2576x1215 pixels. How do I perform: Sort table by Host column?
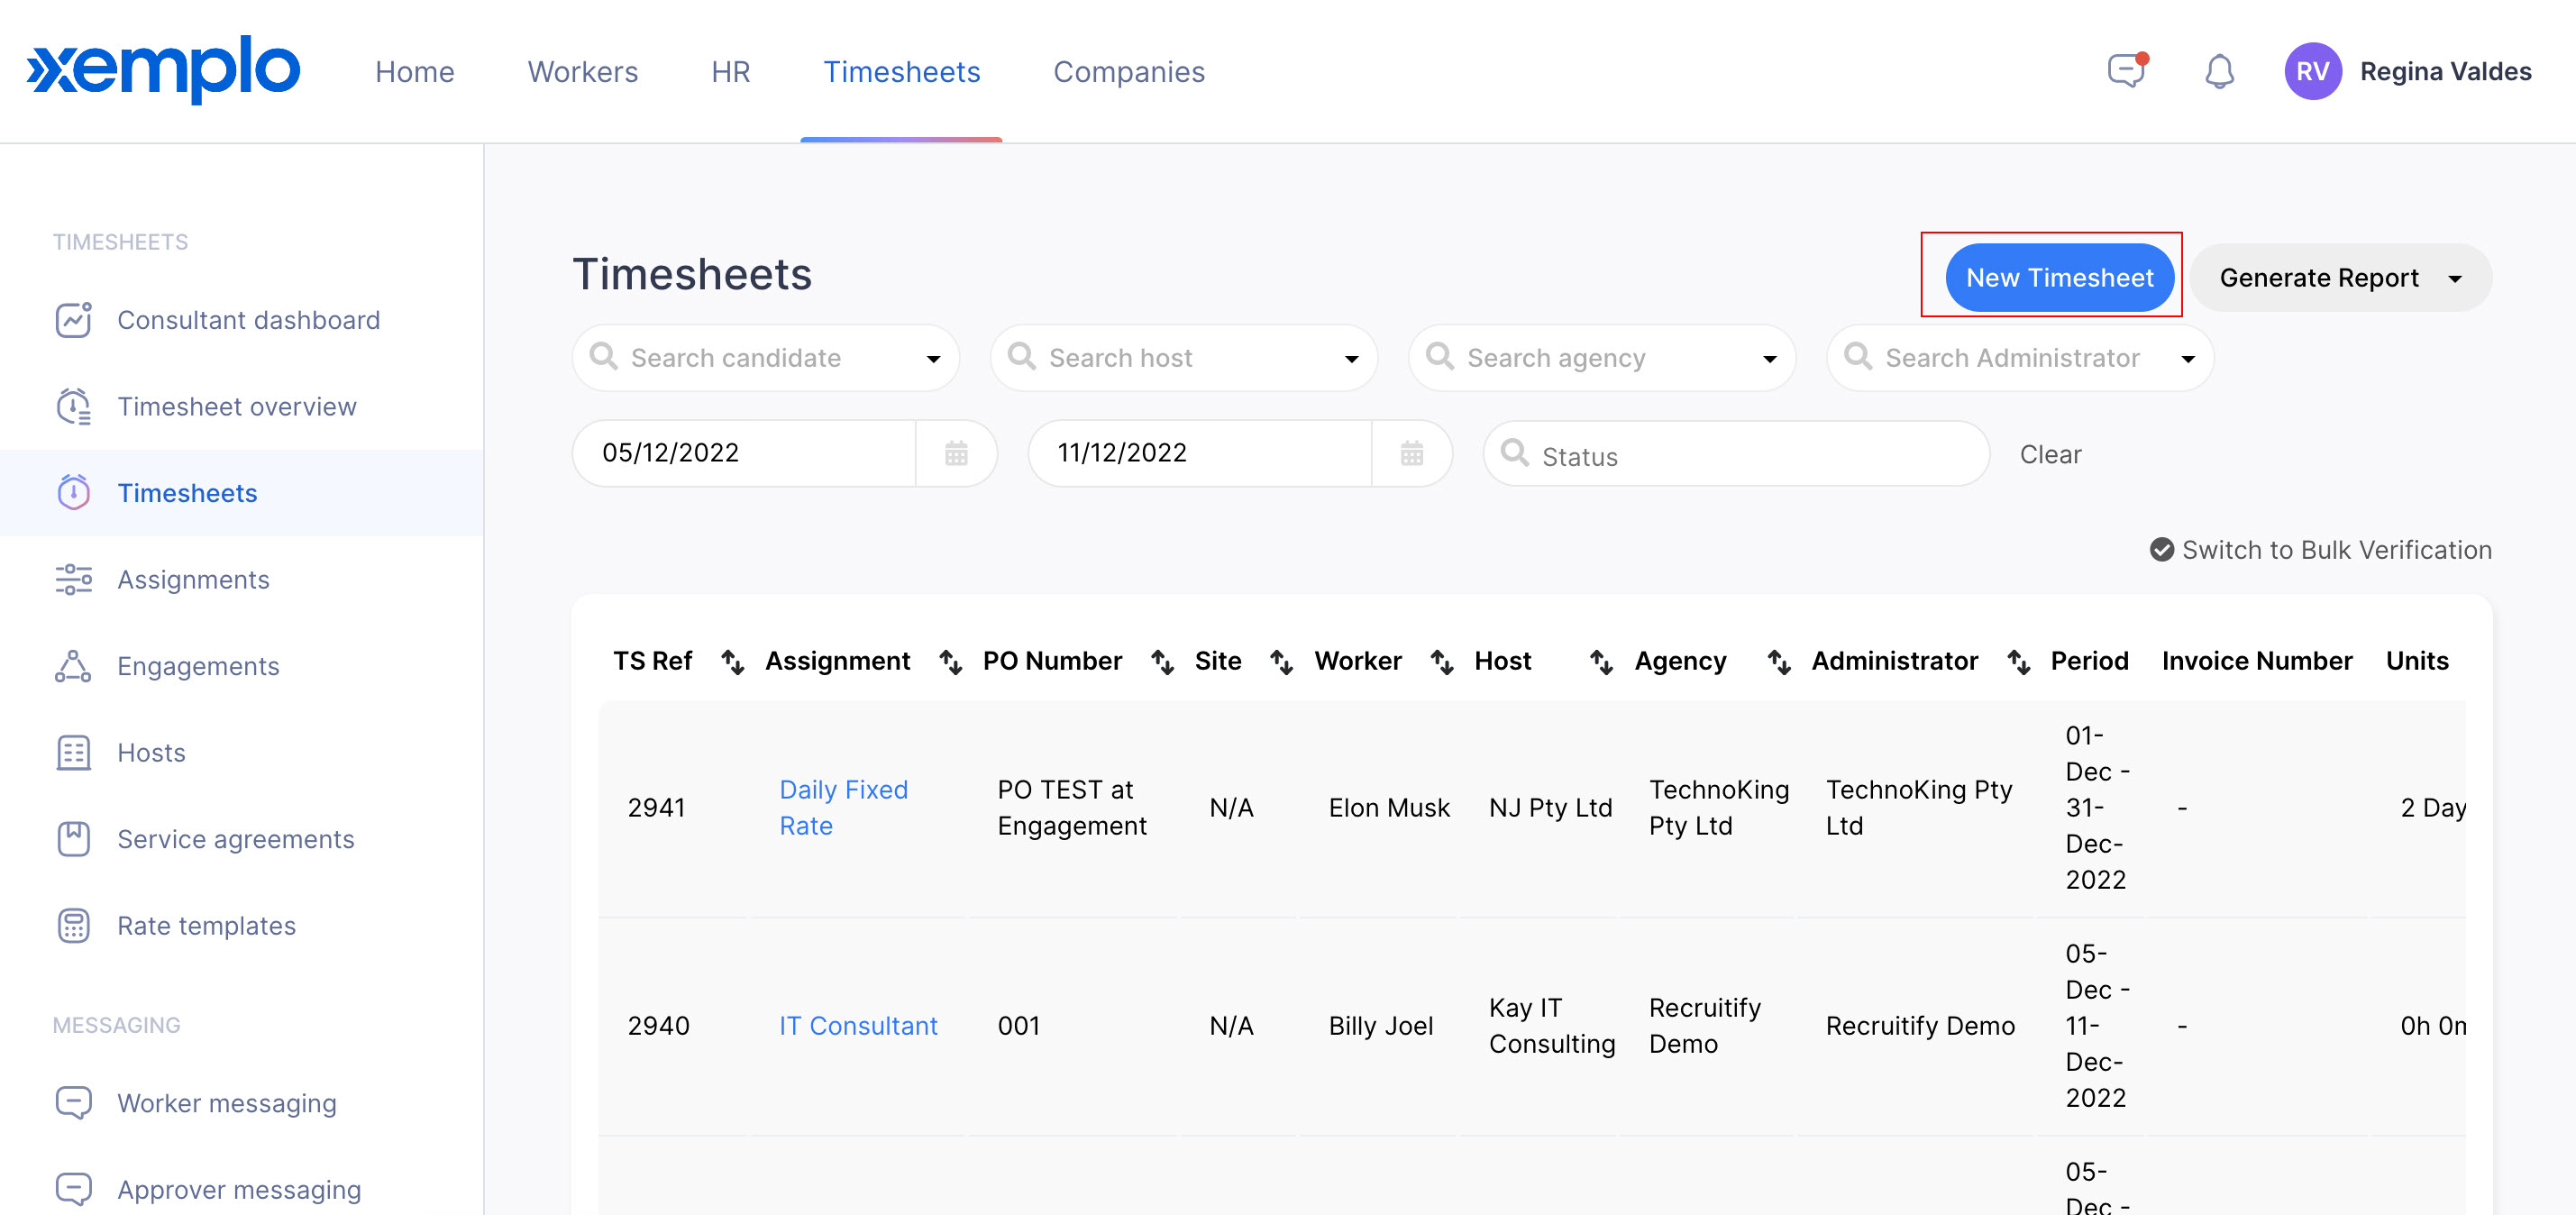(1601, 662)
